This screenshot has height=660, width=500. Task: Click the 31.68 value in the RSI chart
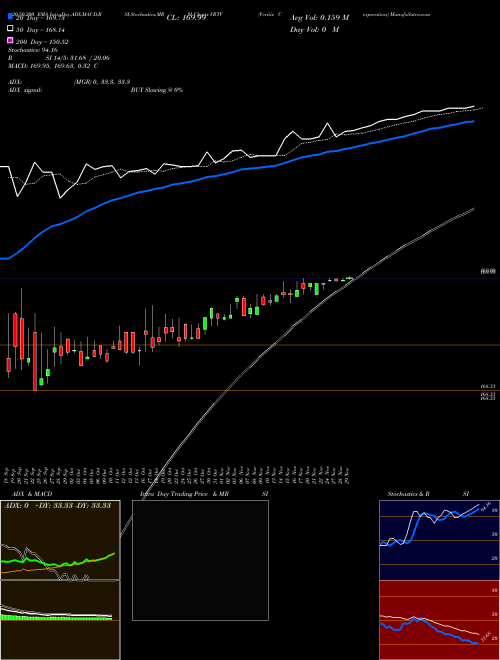[485, 636]
